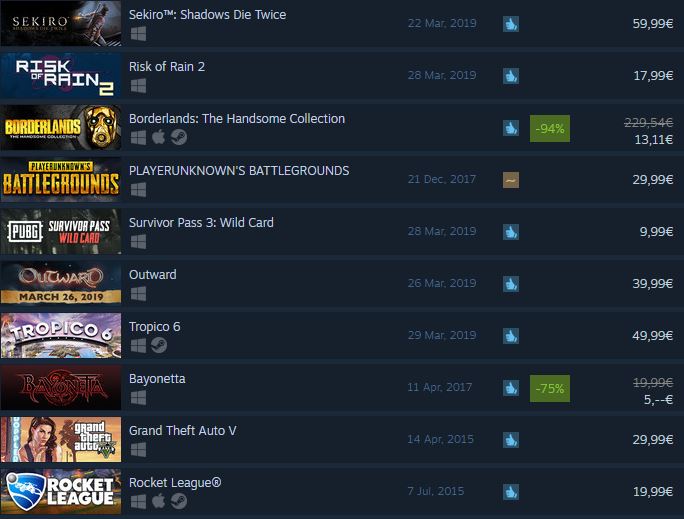This screenshot has height=519, width=684.
Task: Click the thumbs-up review icon for Outward
Action: 511,284
